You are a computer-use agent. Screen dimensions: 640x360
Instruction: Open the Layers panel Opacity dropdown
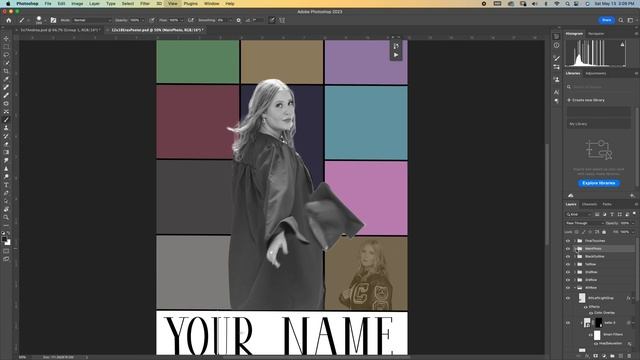coord(633,223)
